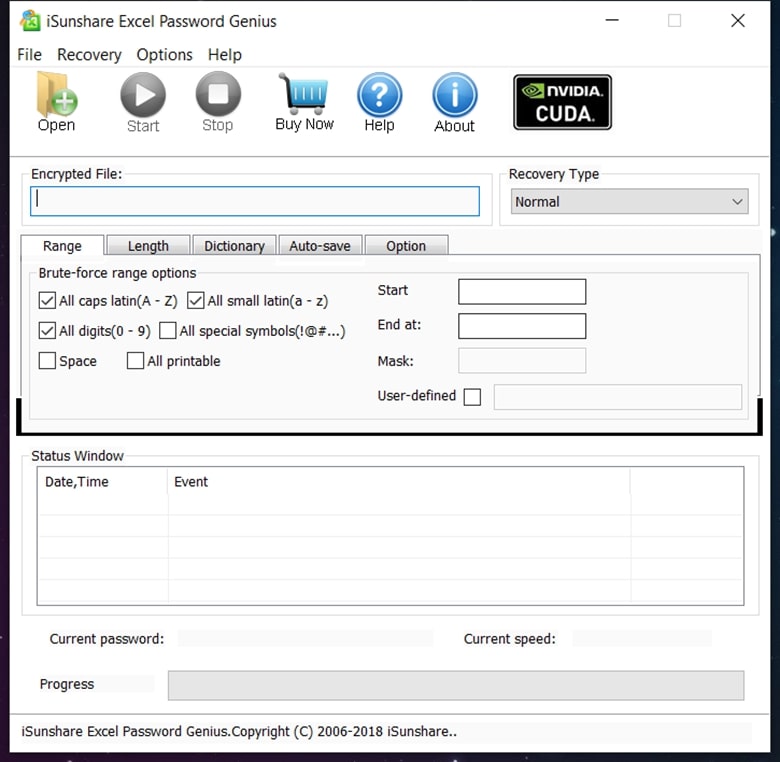Open the Buy Now shopping cart
780x762 pixels.
(304, 93)
